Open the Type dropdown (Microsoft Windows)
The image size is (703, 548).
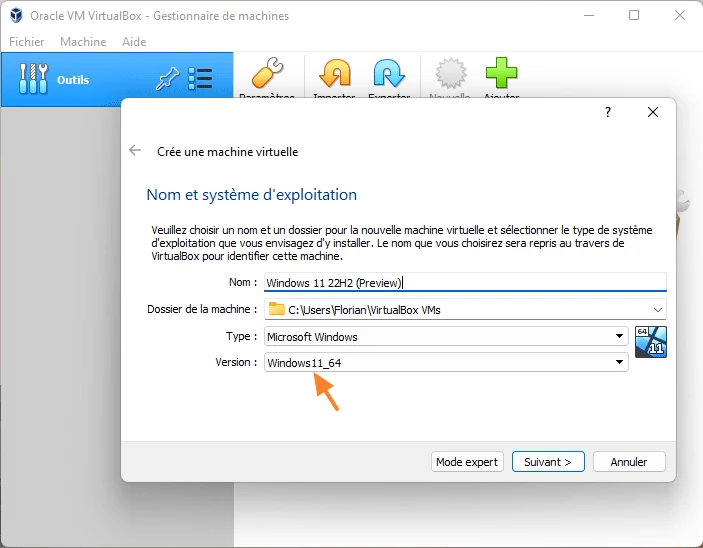(x=446, y=336)
